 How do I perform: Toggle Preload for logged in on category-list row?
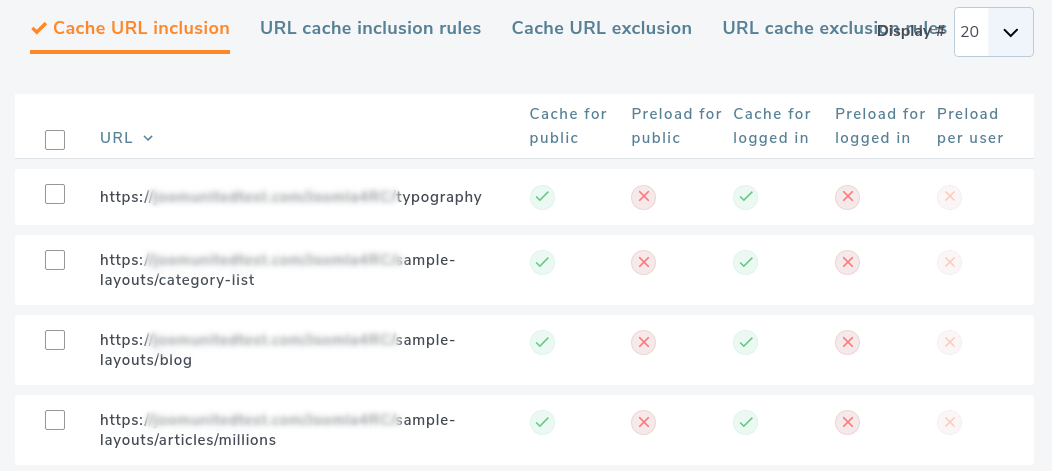click(848, 263)
